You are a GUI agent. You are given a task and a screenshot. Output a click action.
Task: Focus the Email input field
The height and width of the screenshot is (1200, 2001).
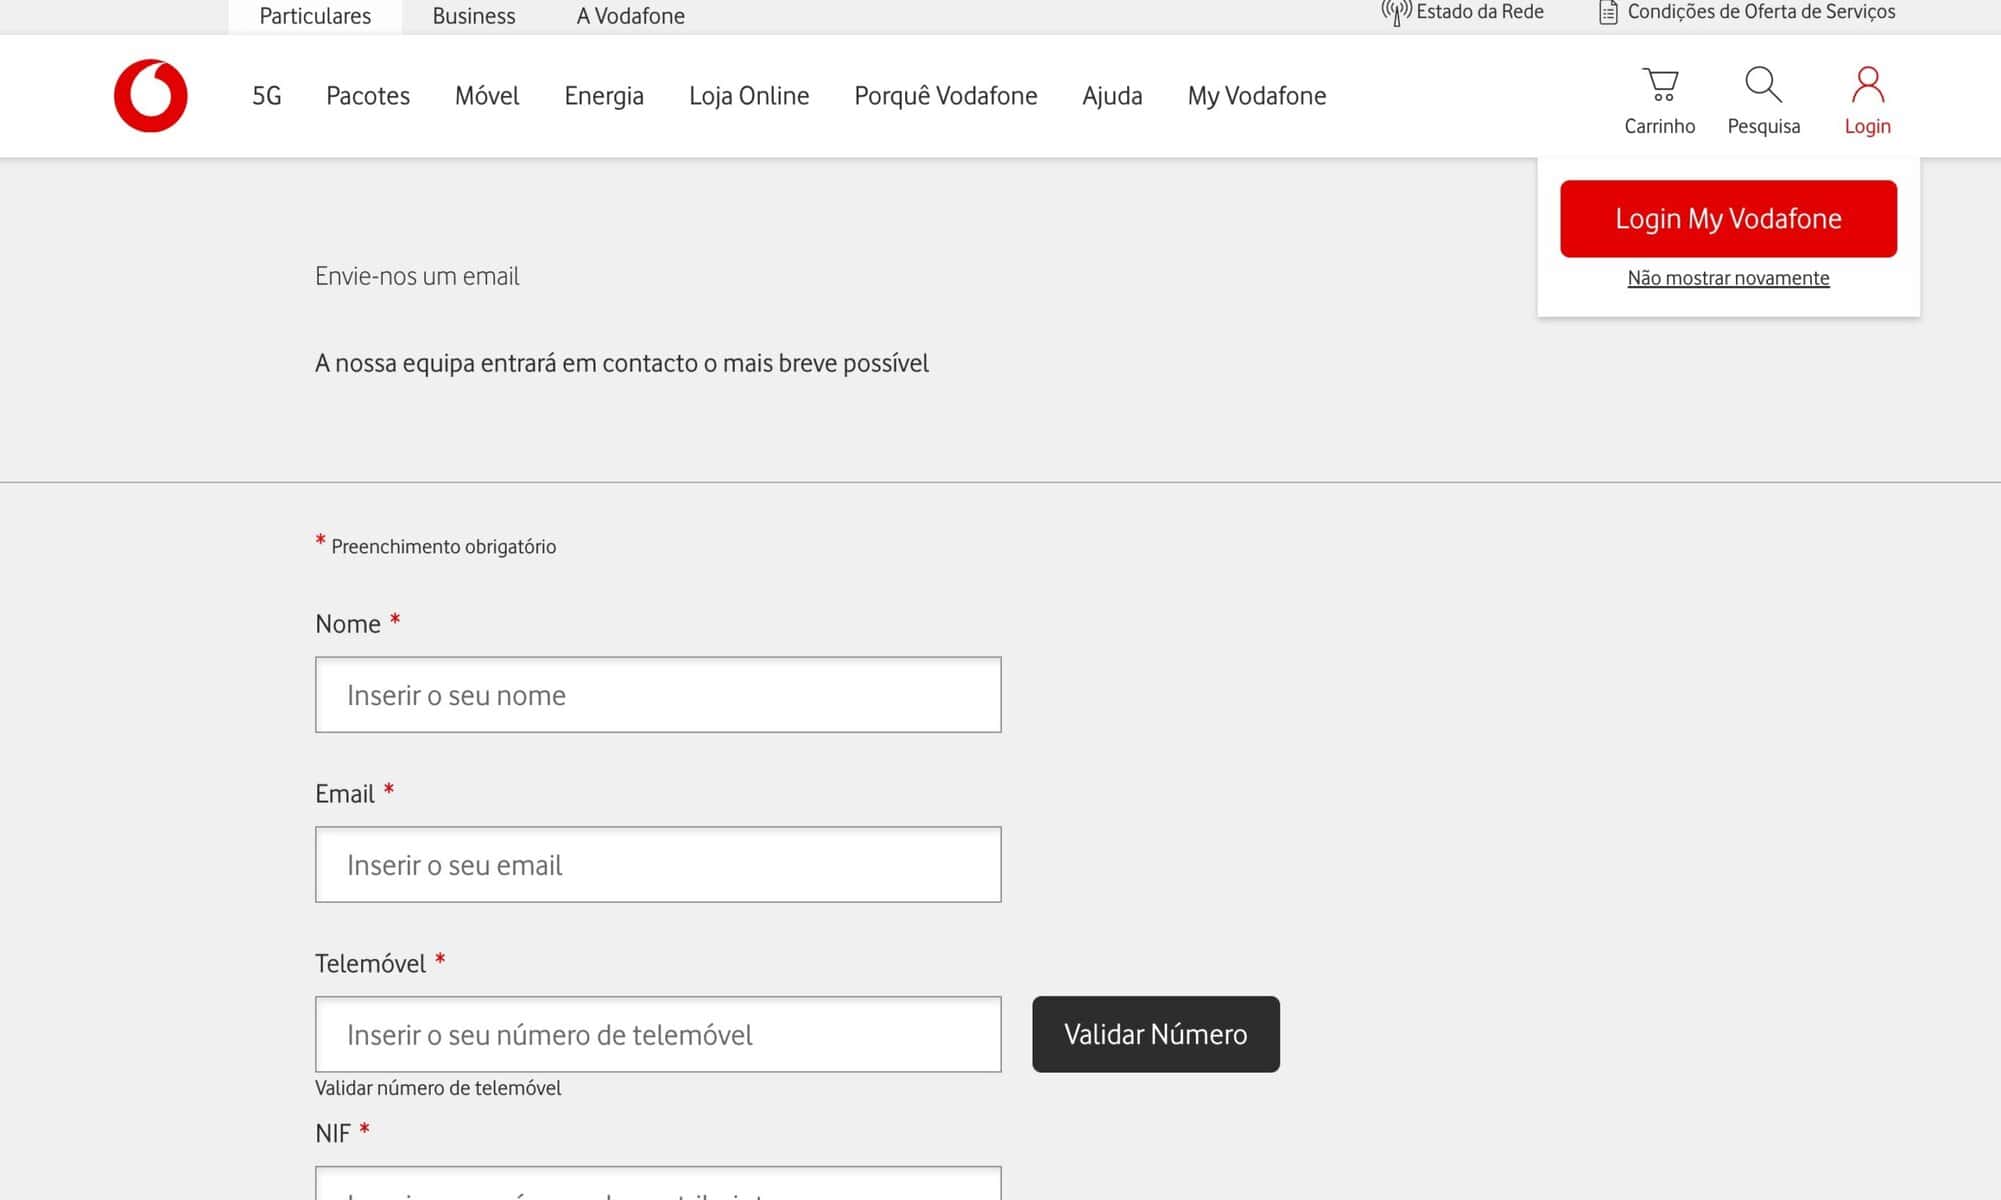coord(658,865)
